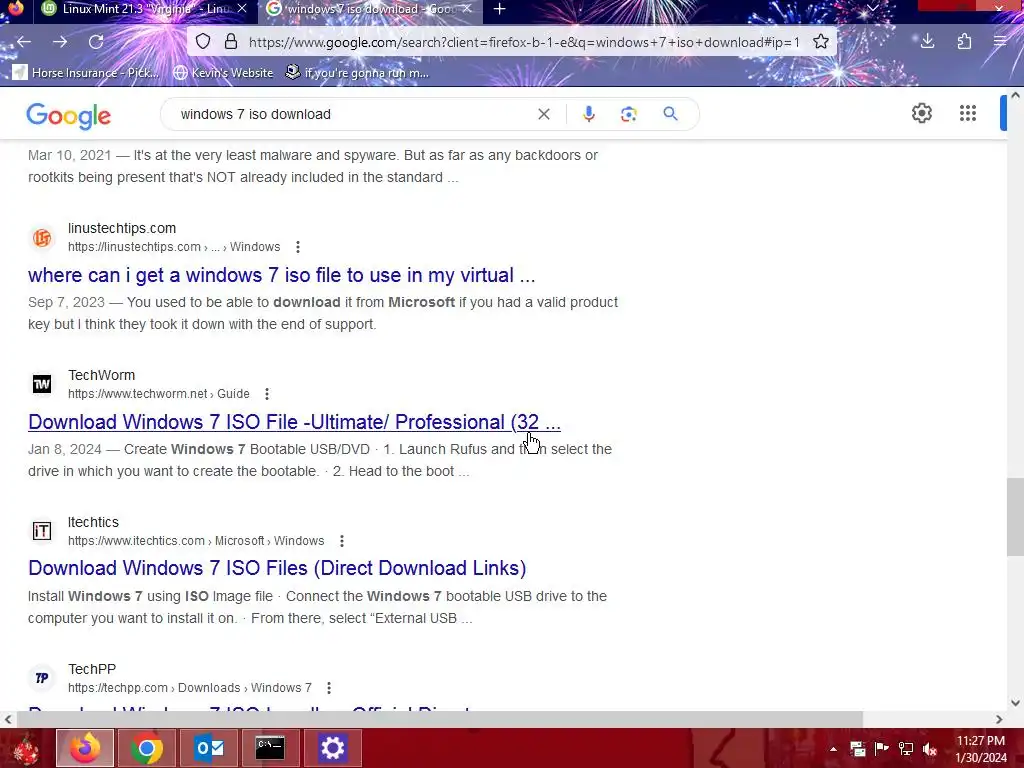Open more options for Itechtics result

tap(342, 541)
